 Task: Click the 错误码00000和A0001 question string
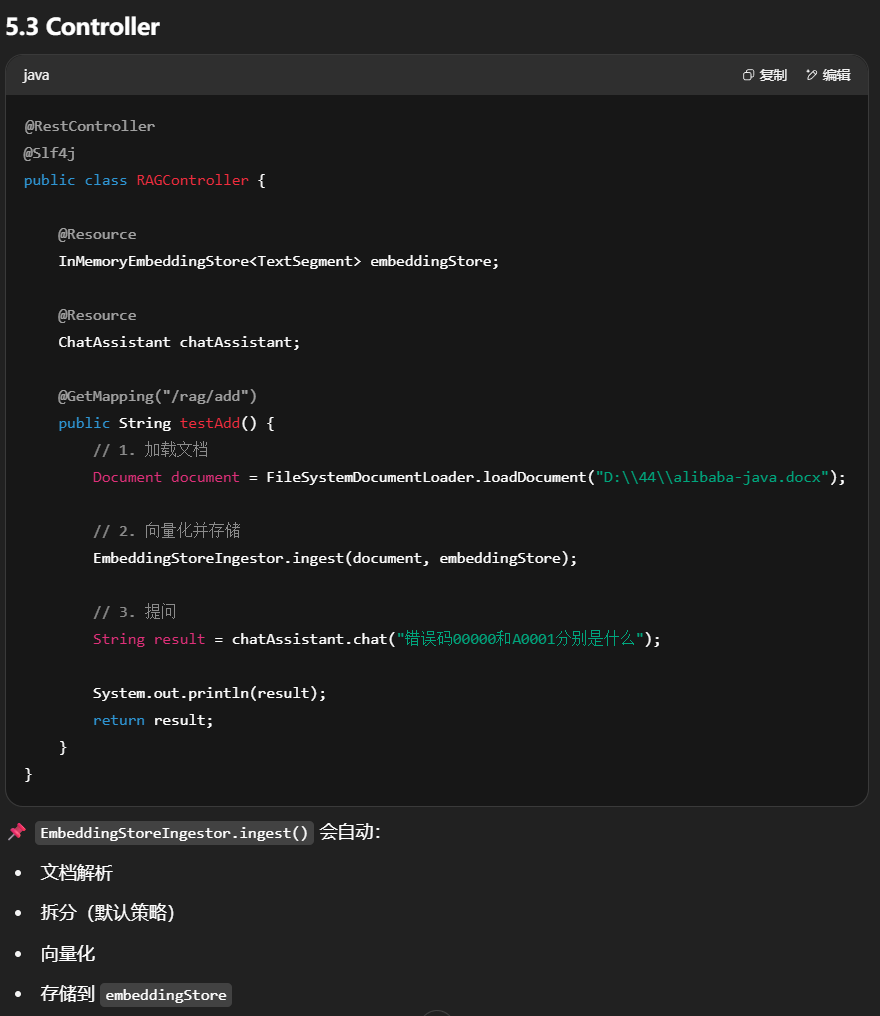click(x=520, y=639)
